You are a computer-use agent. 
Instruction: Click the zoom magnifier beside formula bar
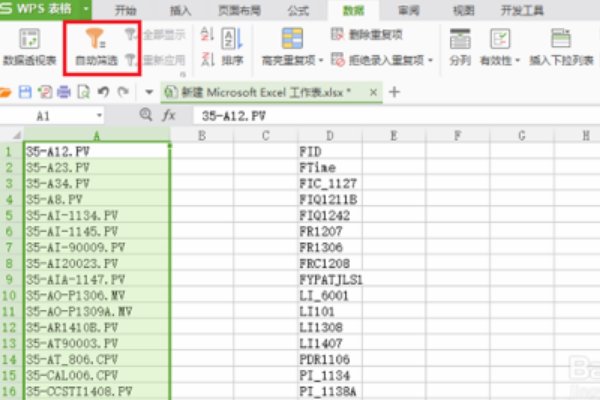coord(146,114)
